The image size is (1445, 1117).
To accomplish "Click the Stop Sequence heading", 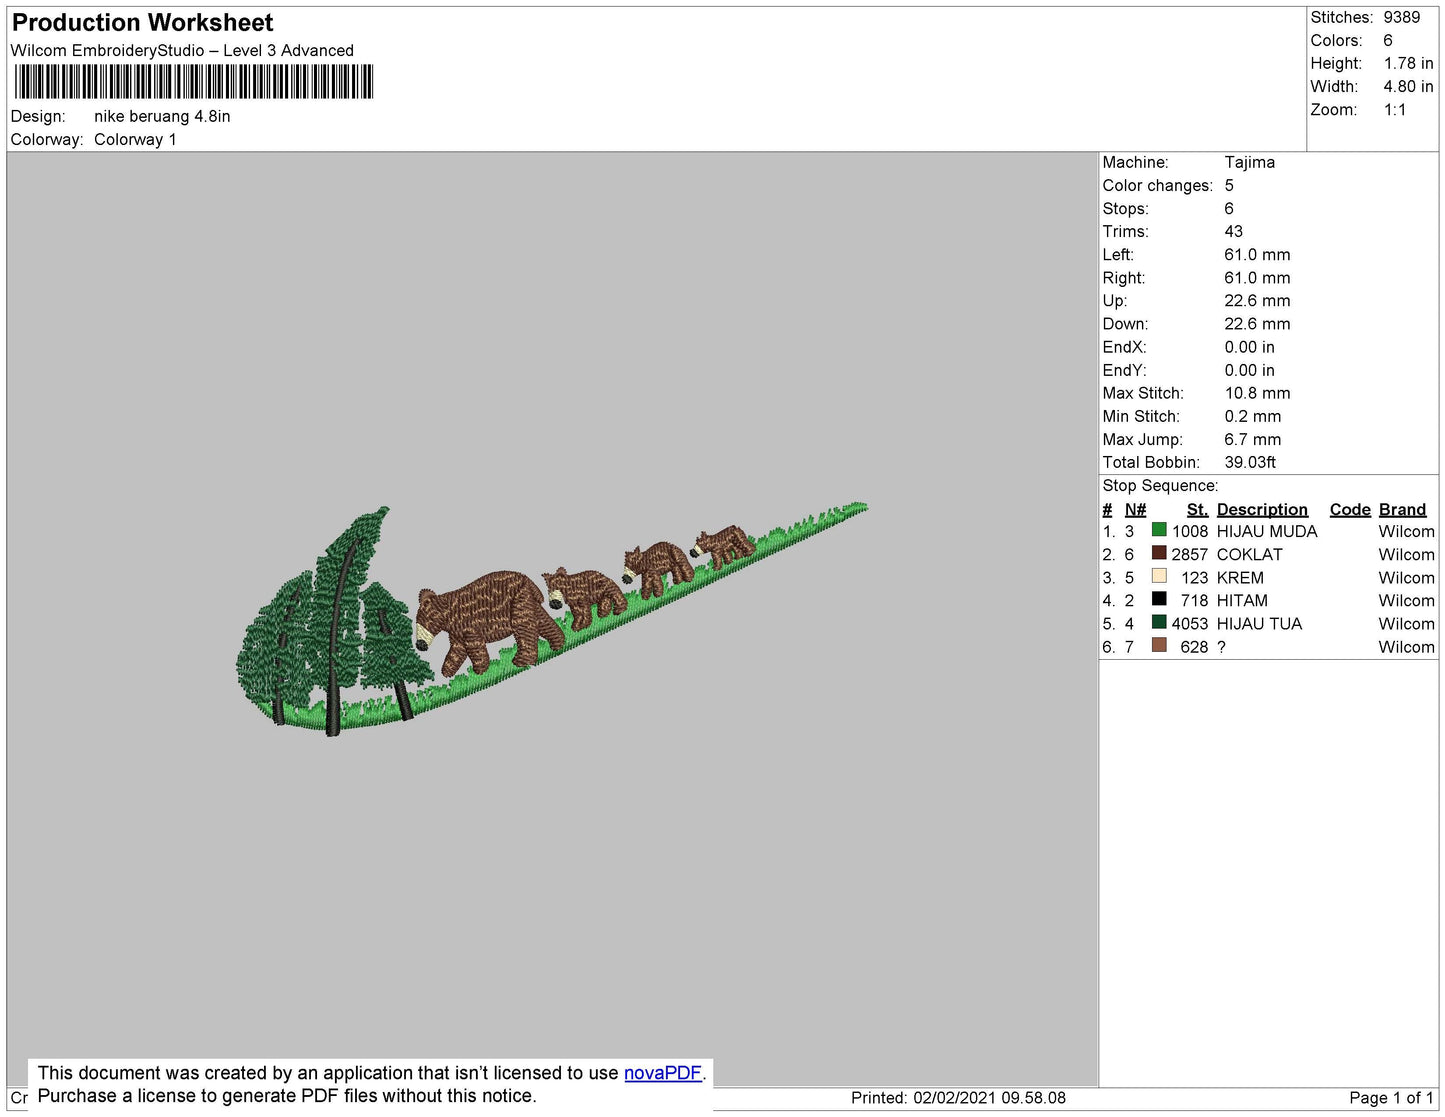I will click(1160, 486).
